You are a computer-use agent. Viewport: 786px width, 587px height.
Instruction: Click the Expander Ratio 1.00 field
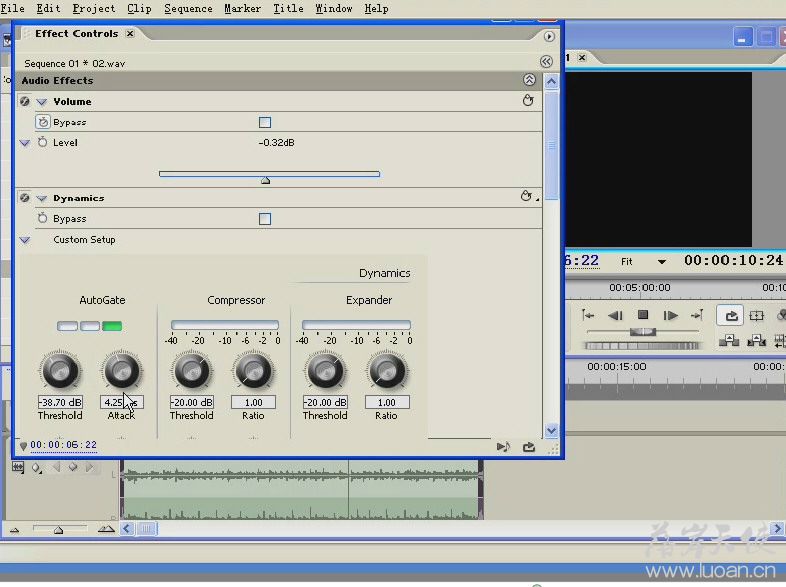point(386,402)
